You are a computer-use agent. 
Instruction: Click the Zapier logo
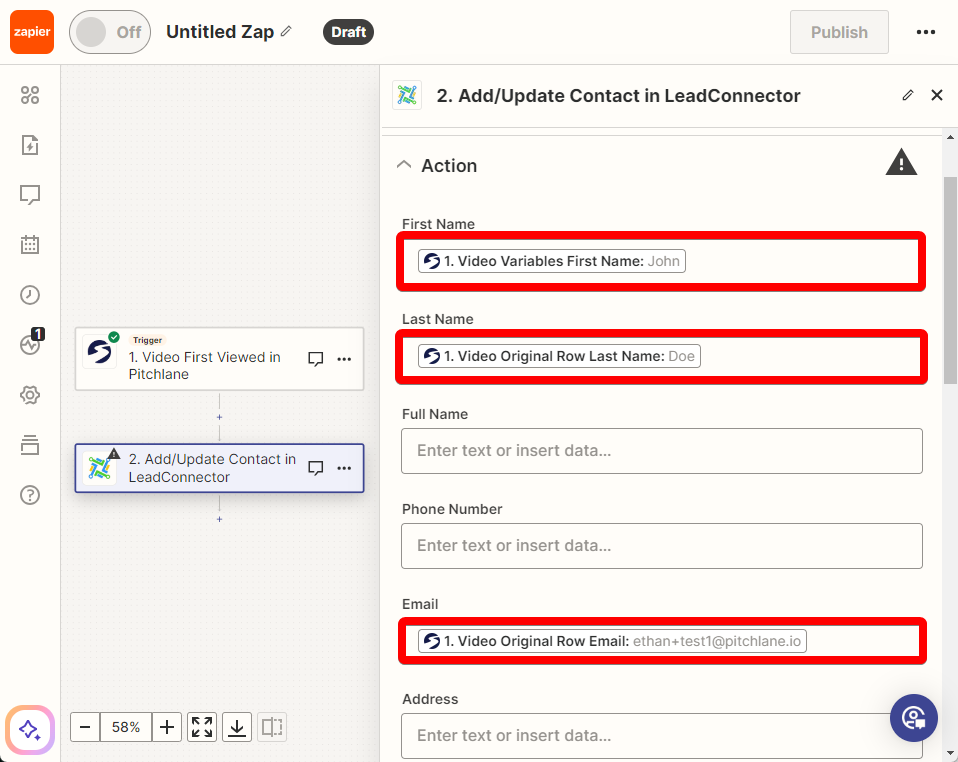coord(32,32)
